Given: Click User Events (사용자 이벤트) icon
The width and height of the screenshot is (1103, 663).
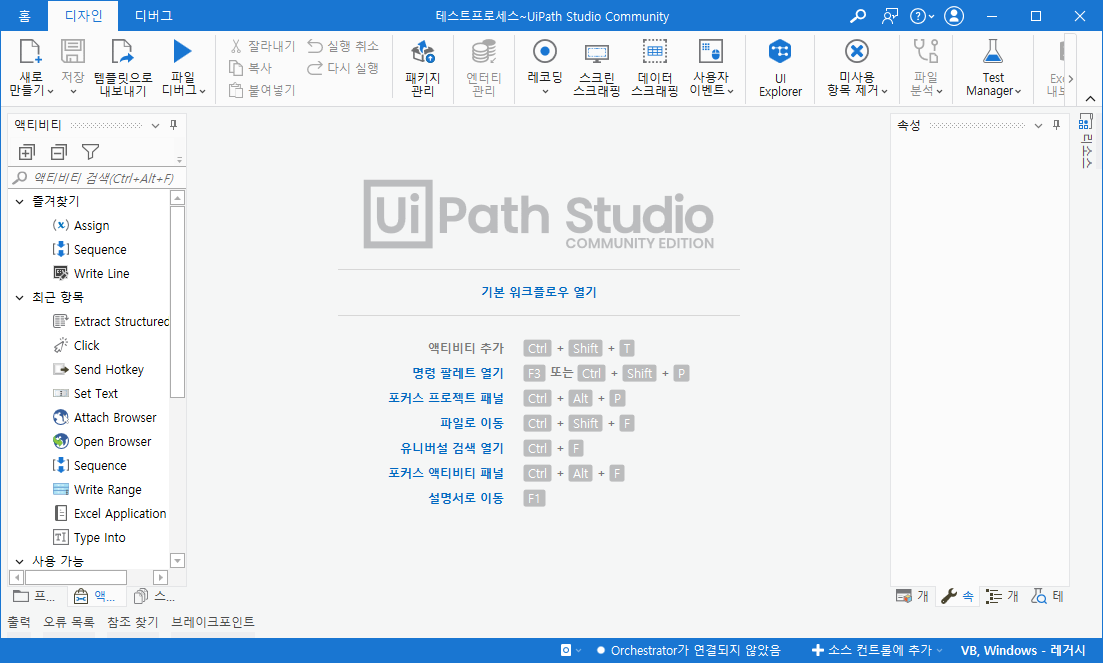Looking at the screenshot, I should (x=710, y=51).
